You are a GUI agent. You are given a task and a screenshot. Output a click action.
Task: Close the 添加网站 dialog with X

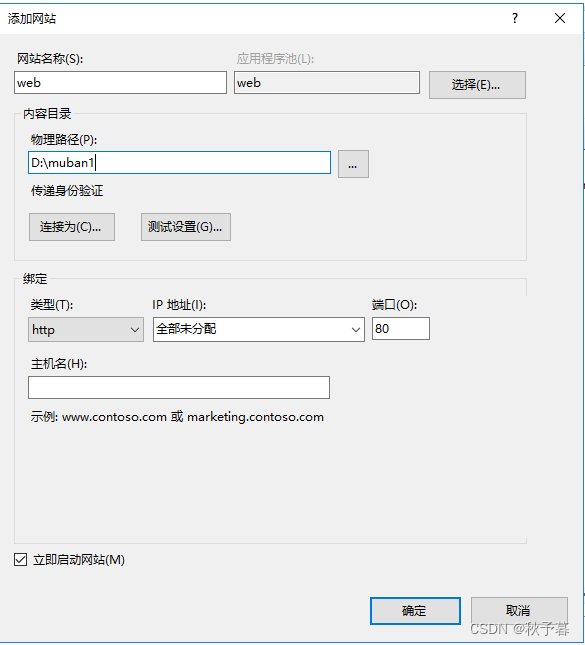click(x=560, y=18)
